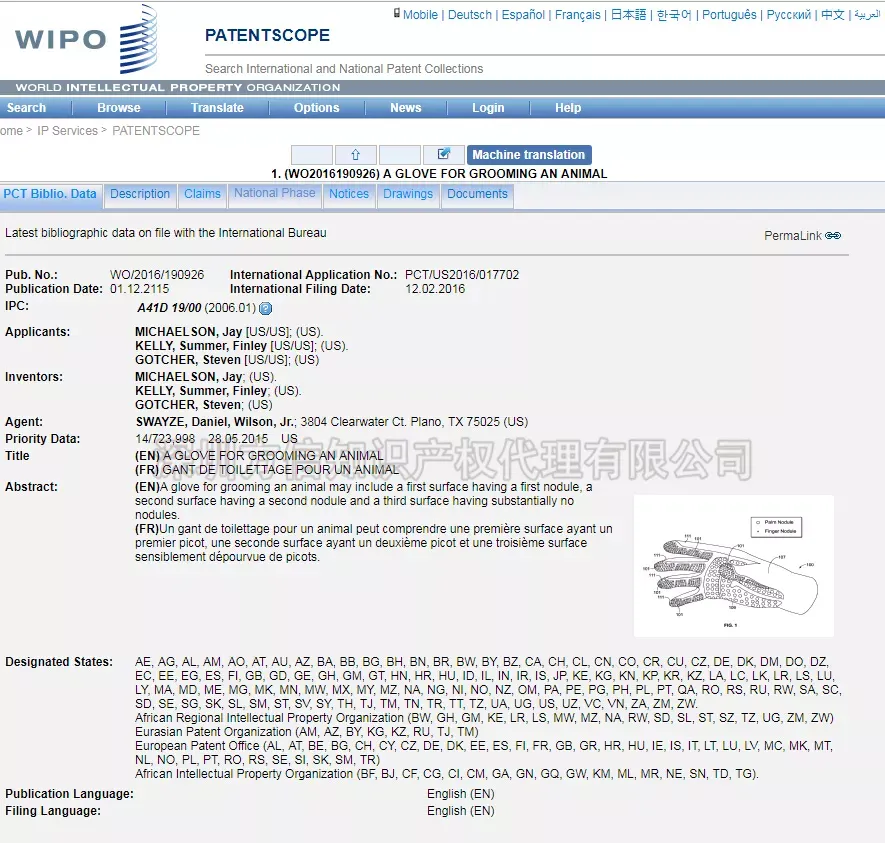This screenshot has height=843, width=885.
Task: Click agent name SWAYZE, Daniel, Wilson, Jr.
Action: pyautogui.click(x=215, y=422)
